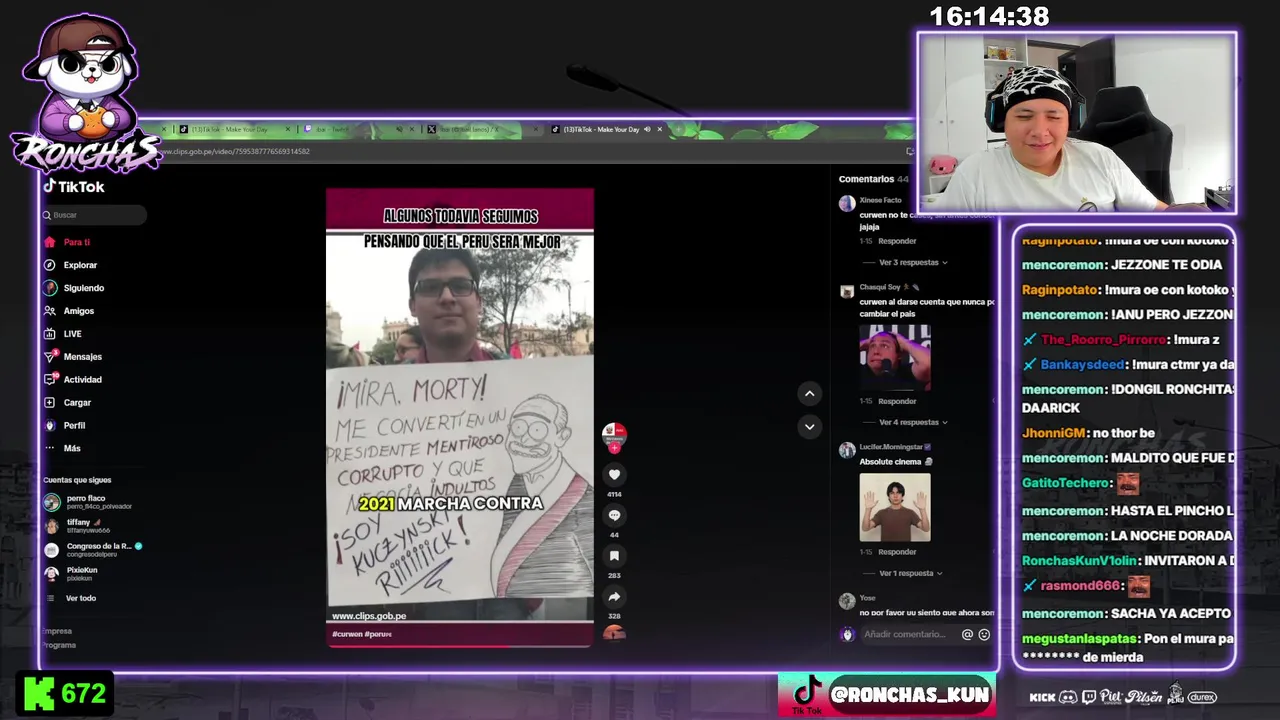Share the video with arrow icon
1280x720 pixels.
(x=614, y=597)
